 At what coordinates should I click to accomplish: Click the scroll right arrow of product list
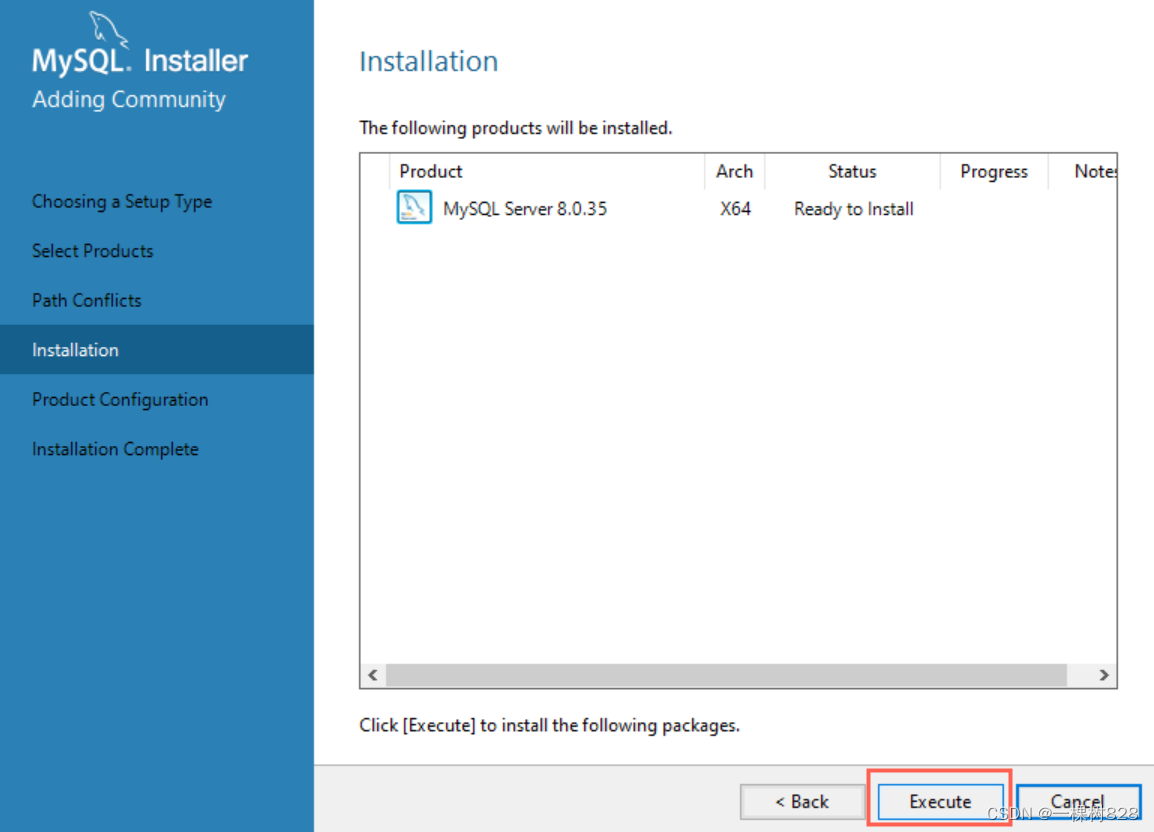pyautogui.click(x=1103, y=675)
